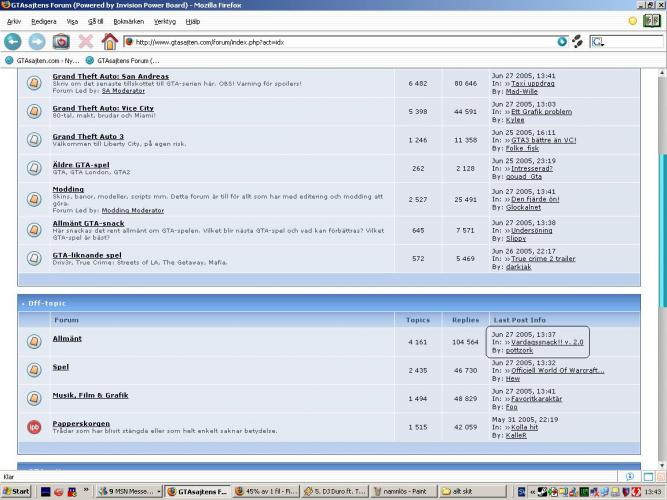Screen dimensions: 667x500
Task: Go to the Home page via house icon
Action: pos(109,41)
